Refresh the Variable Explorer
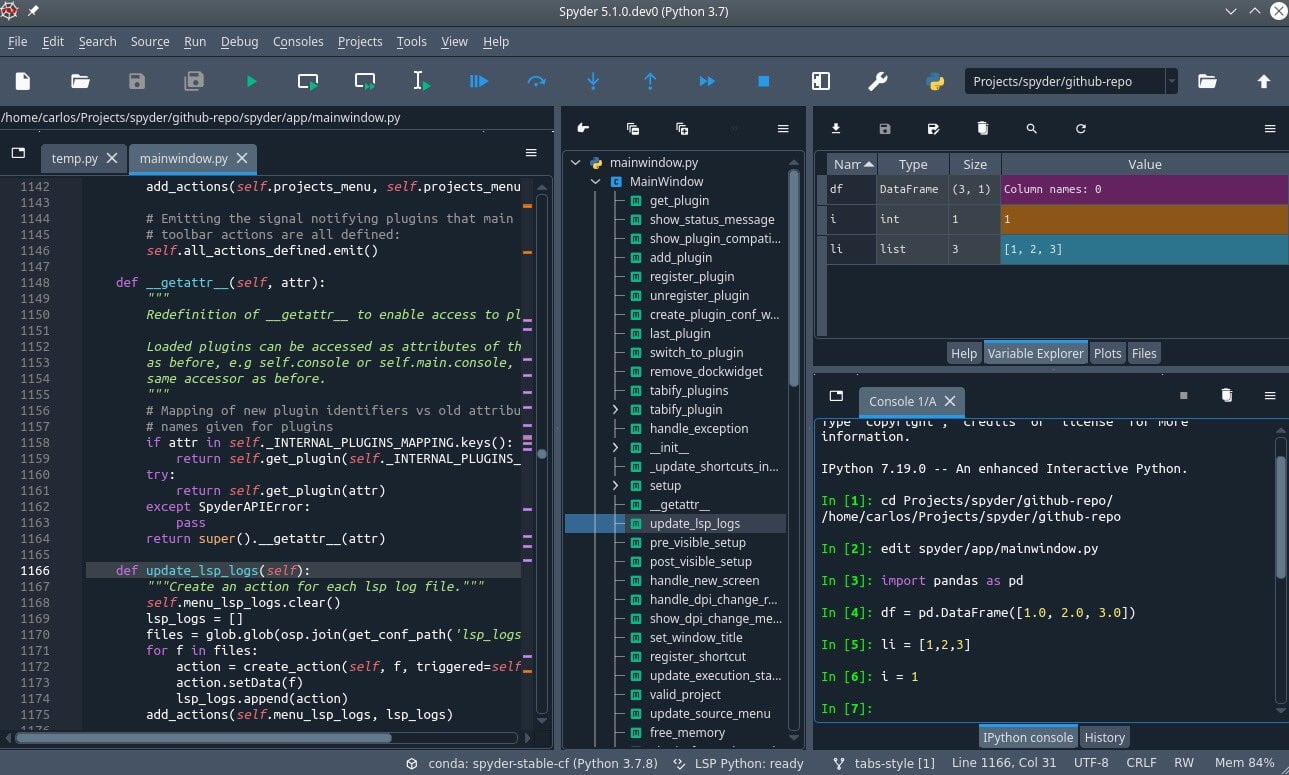 (x=1082, y=128)
